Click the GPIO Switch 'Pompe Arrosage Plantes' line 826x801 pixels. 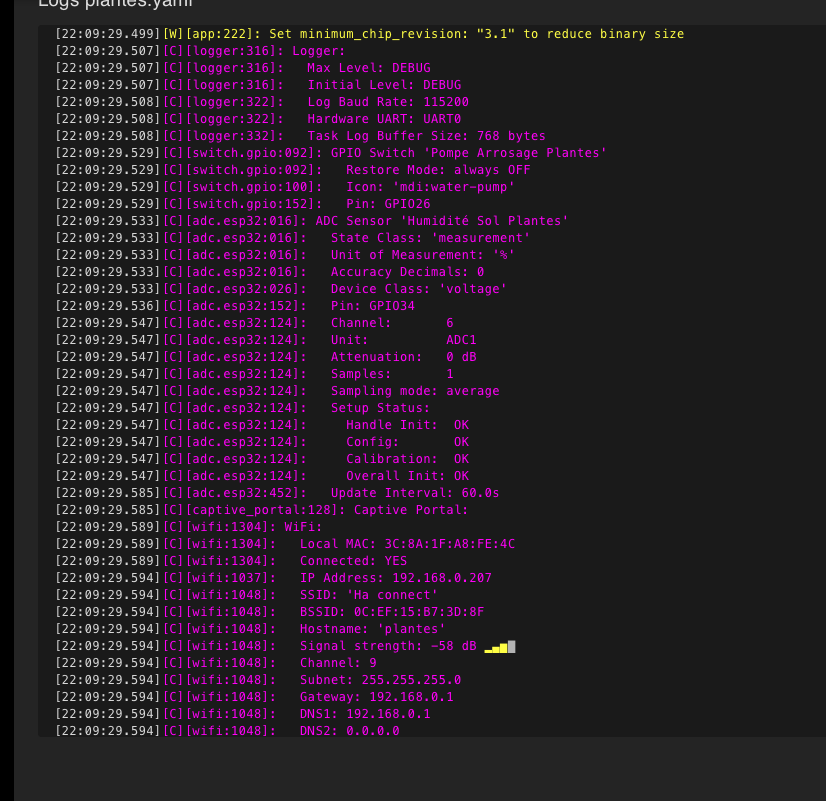point(468,153)
